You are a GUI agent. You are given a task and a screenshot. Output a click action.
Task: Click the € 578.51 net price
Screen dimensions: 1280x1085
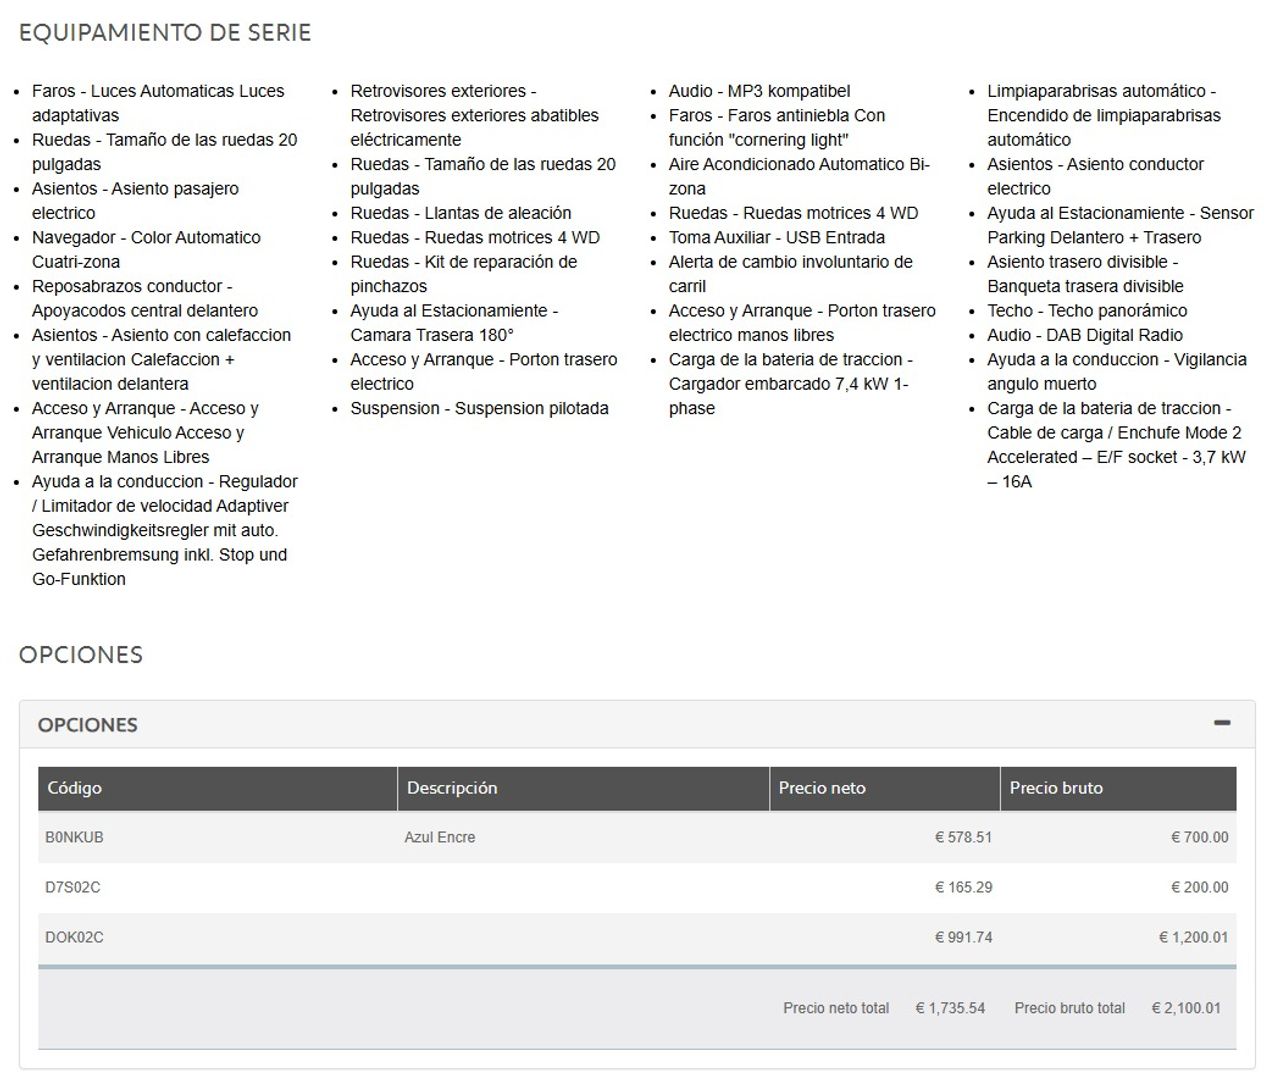(963, 837)
